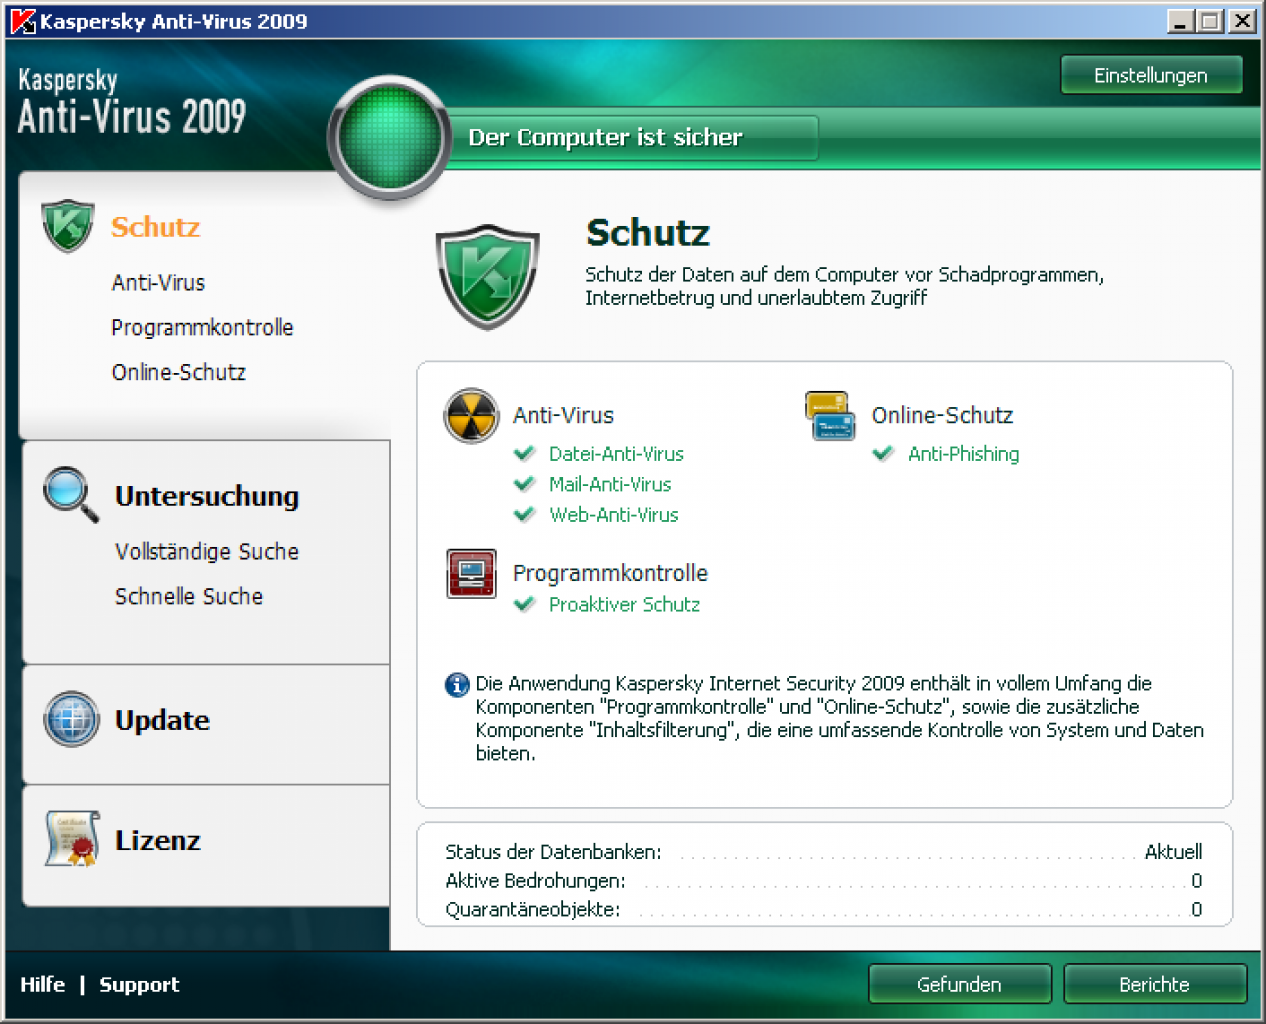
Task: Select Programmkontrolle in the sidebar
Action: coord(202,328)
